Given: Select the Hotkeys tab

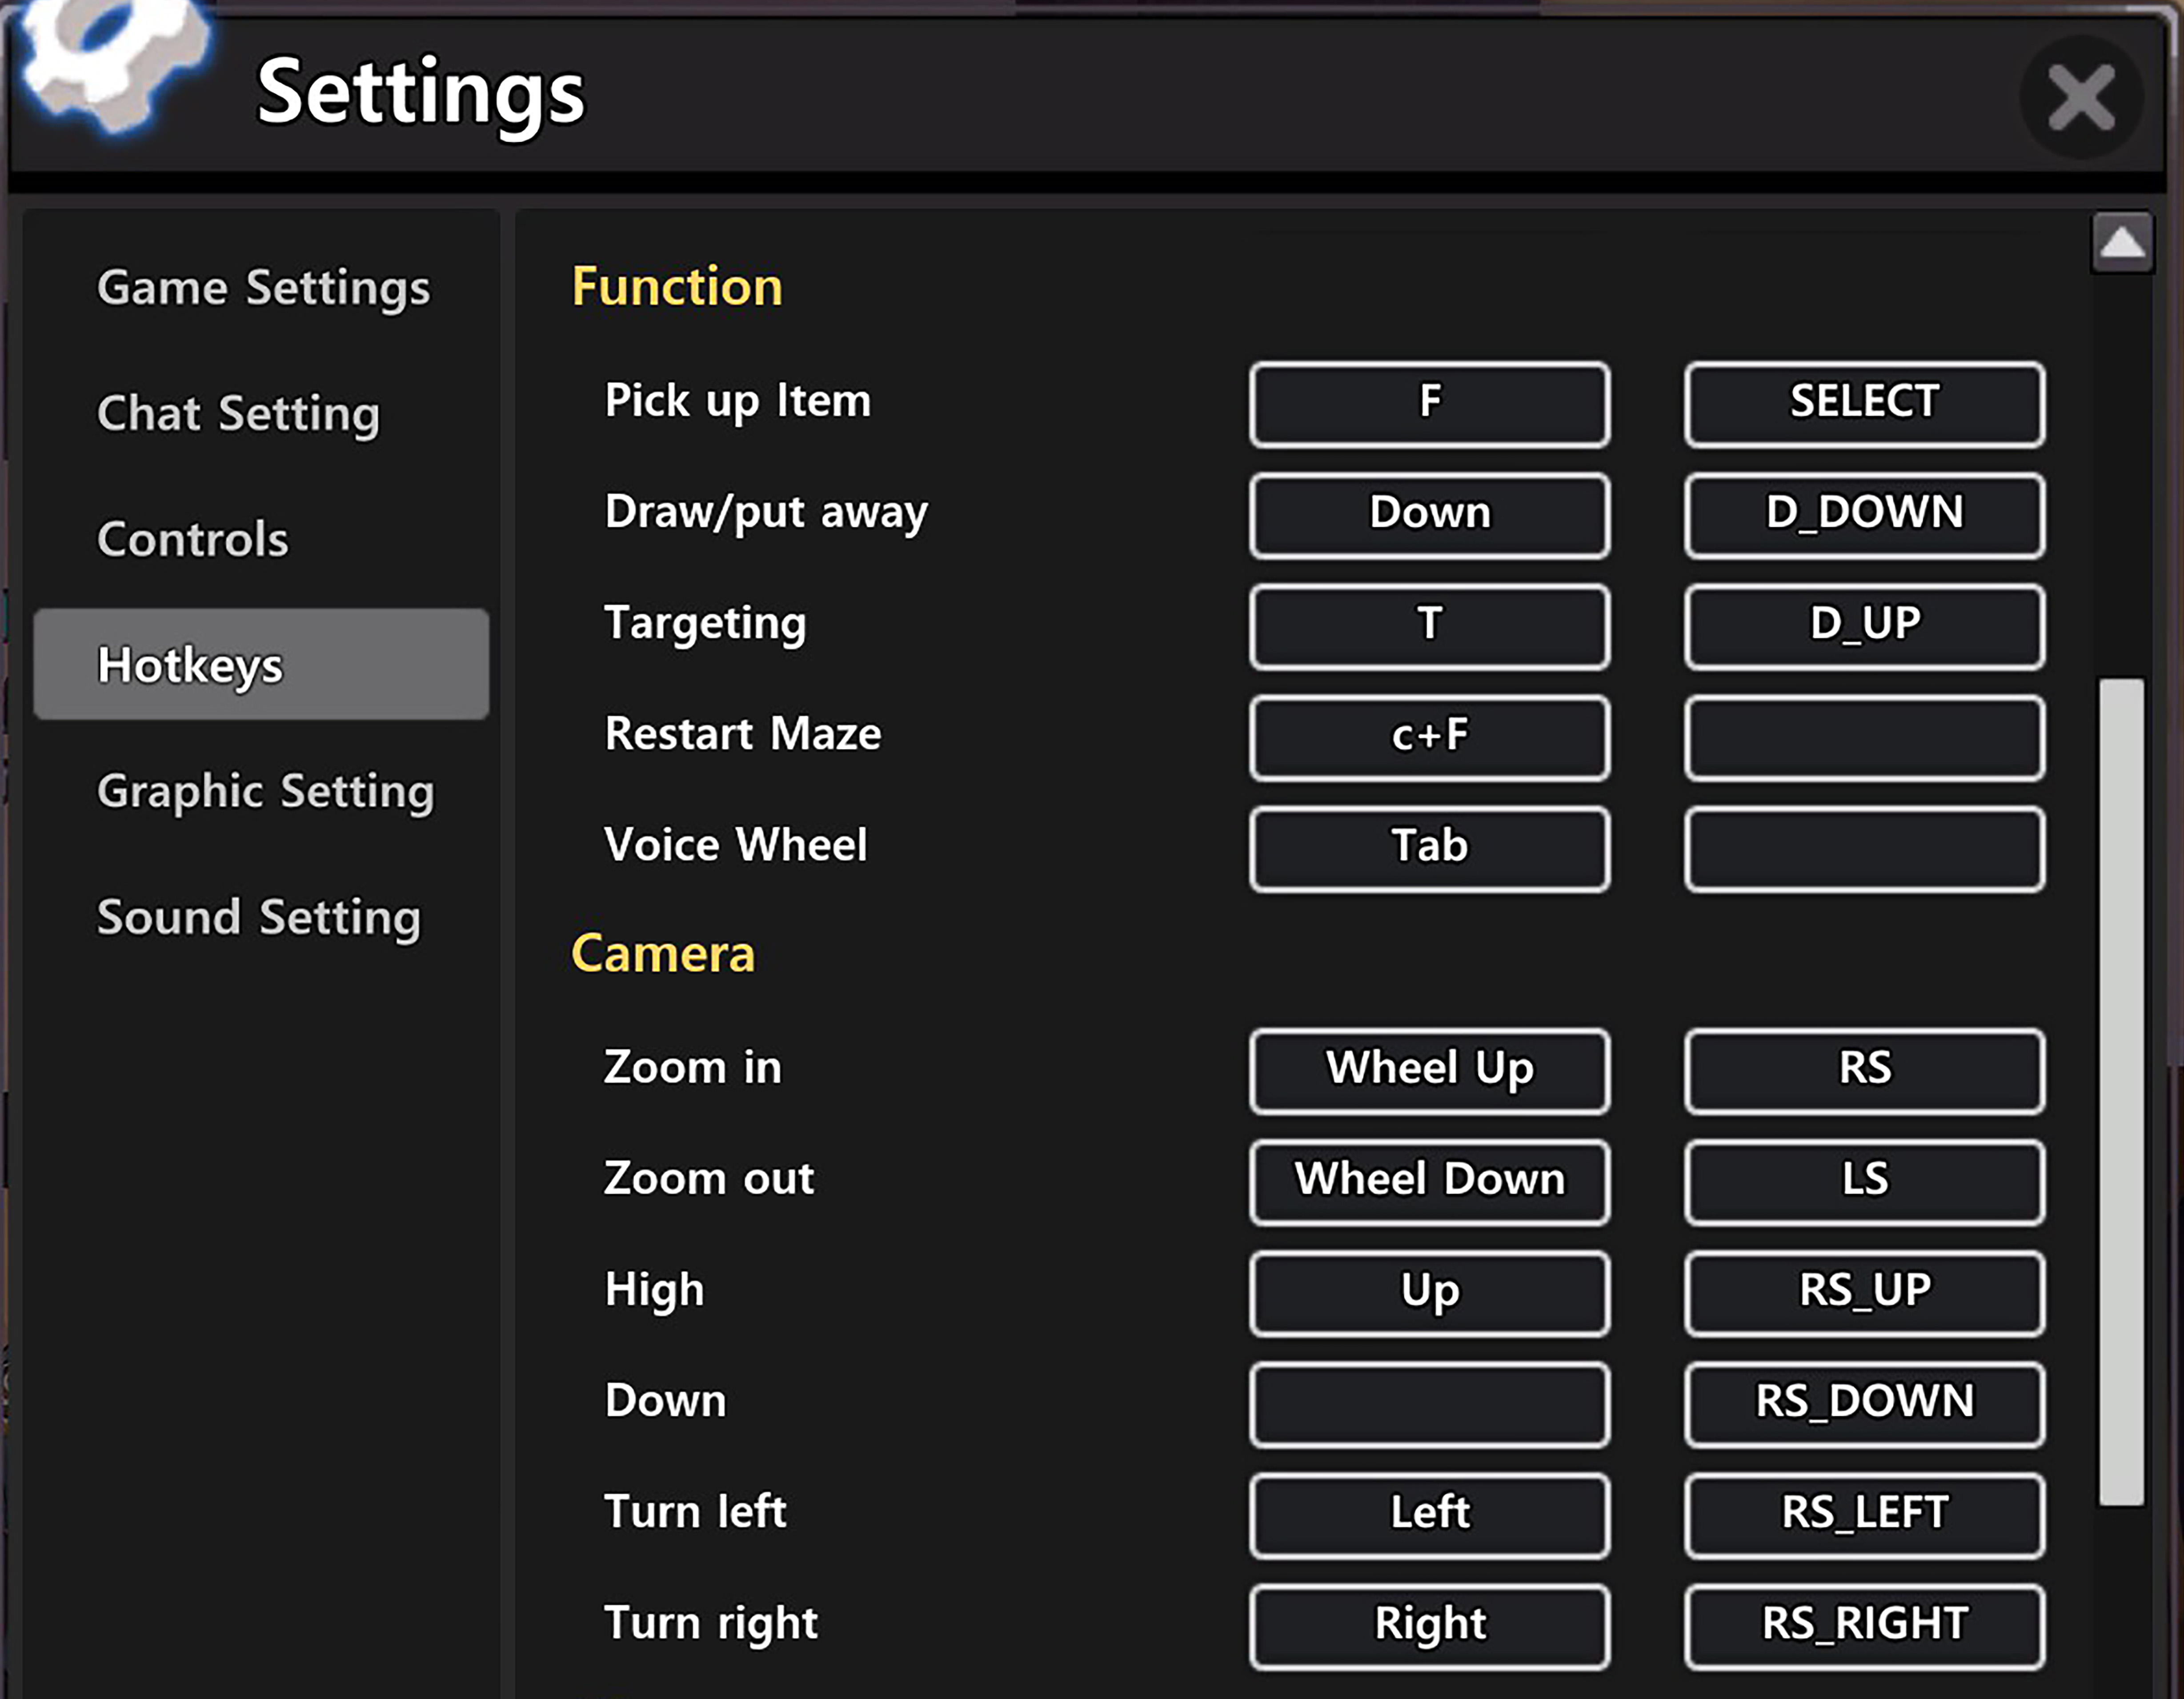Looking at the screenshot, I should 261,665.
